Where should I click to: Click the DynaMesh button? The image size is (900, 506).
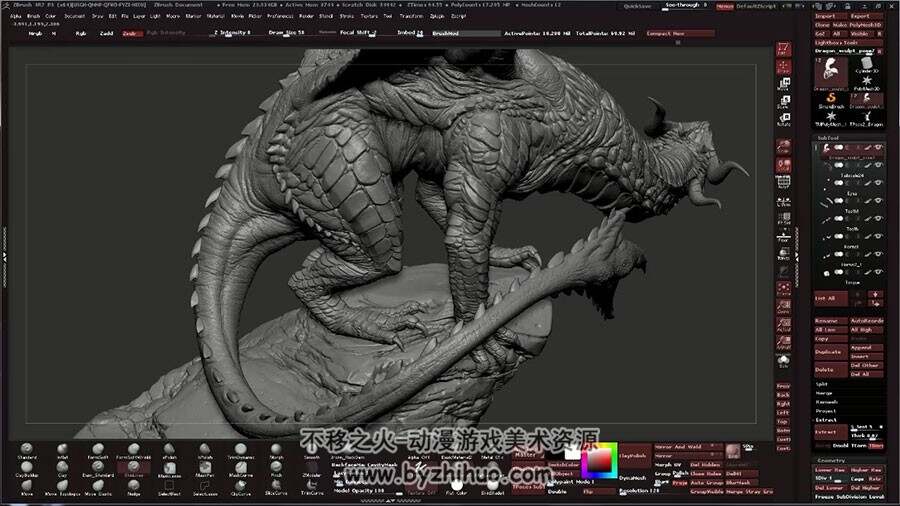(633, 477)
